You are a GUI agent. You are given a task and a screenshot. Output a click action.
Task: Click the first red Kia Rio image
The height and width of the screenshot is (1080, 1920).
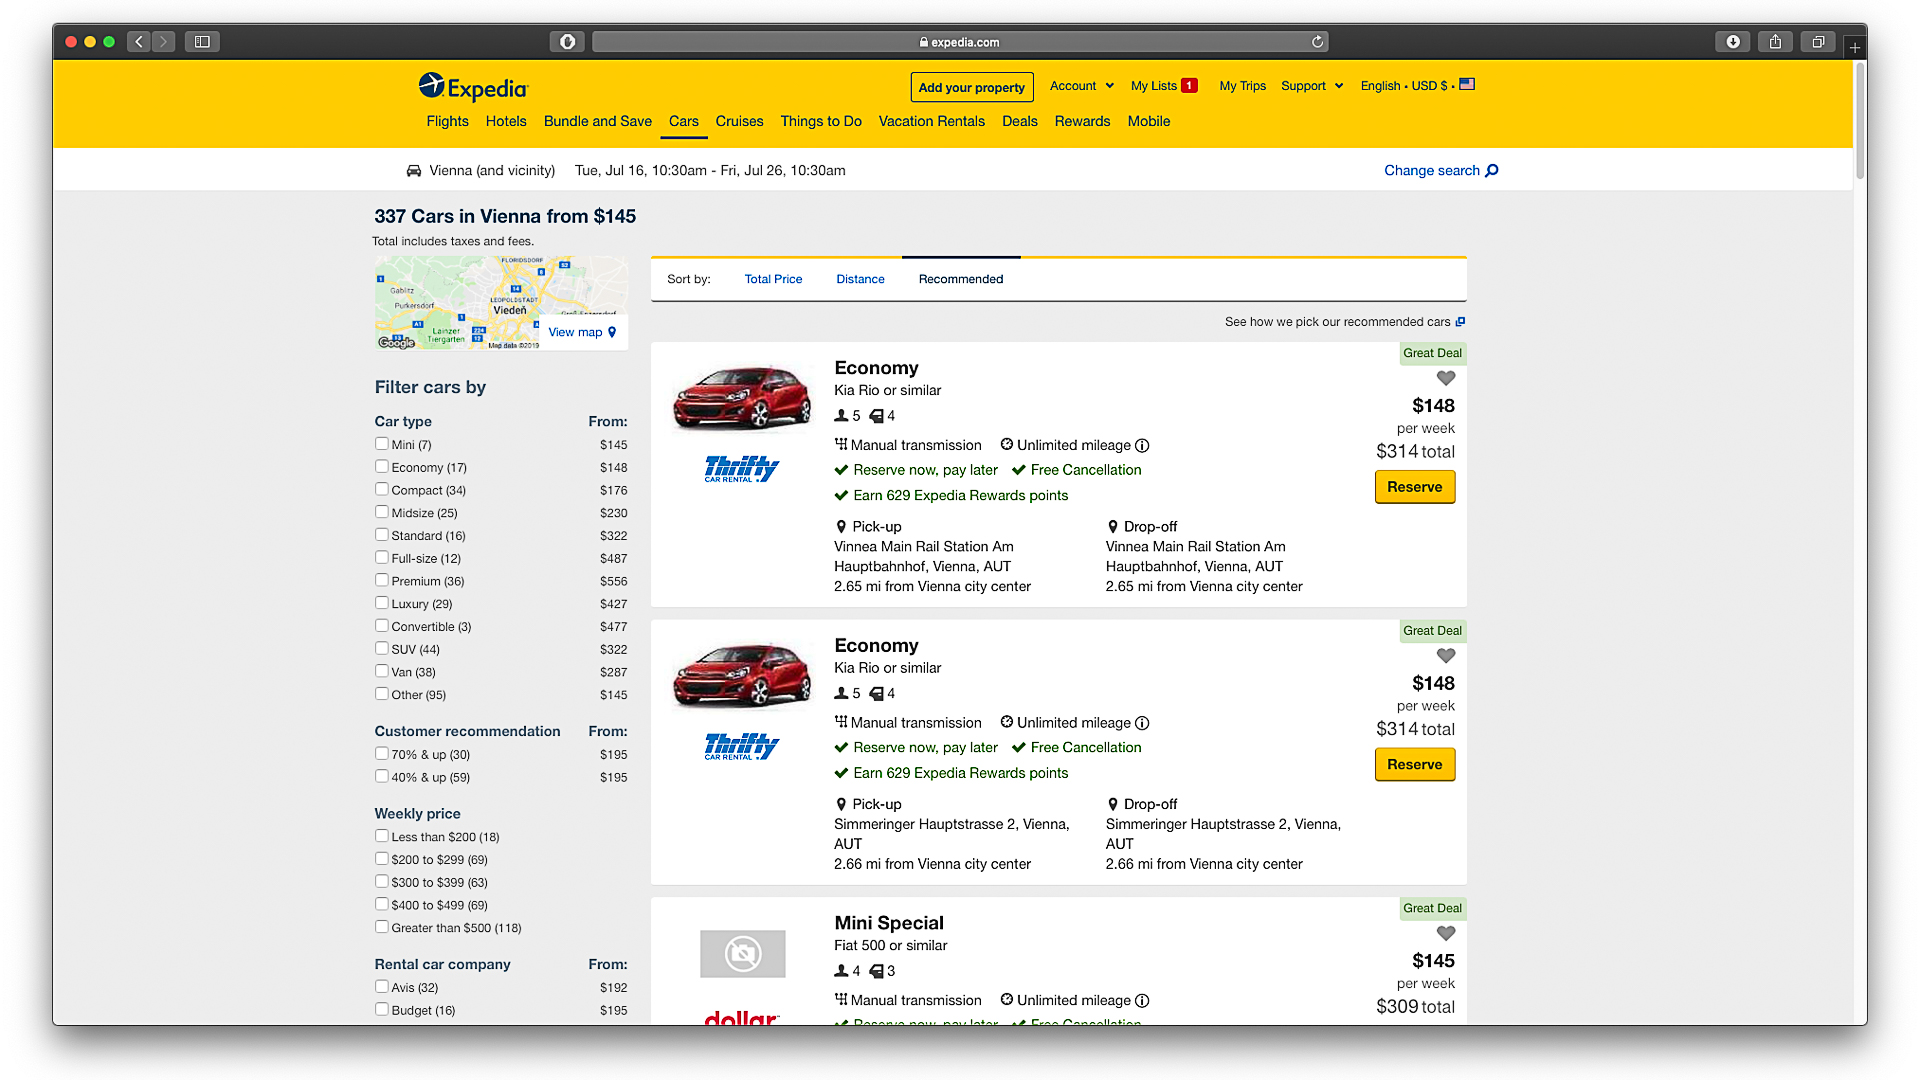click(741, 397)
